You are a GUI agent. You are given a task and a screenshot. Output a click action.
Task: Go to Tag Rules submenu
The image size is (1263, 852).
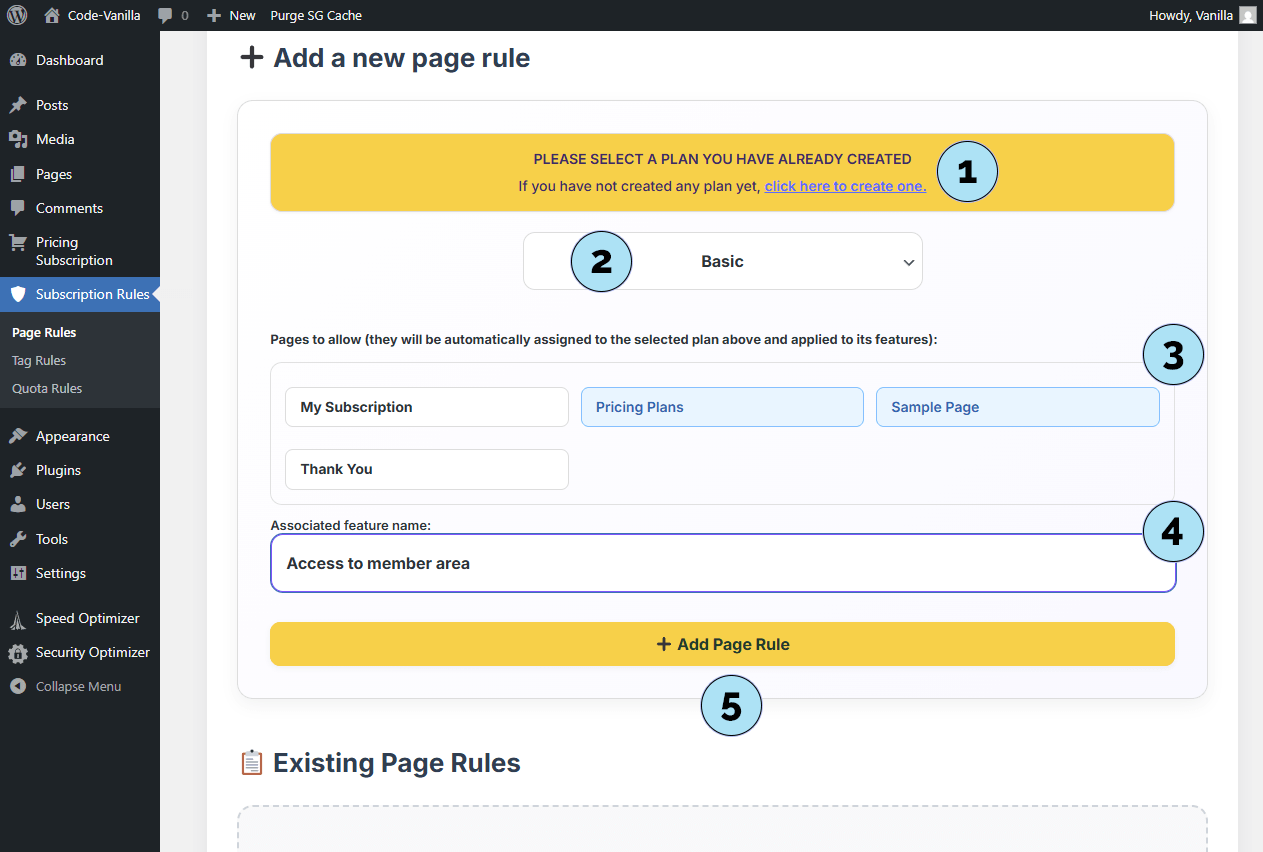[x=39, y=360]
